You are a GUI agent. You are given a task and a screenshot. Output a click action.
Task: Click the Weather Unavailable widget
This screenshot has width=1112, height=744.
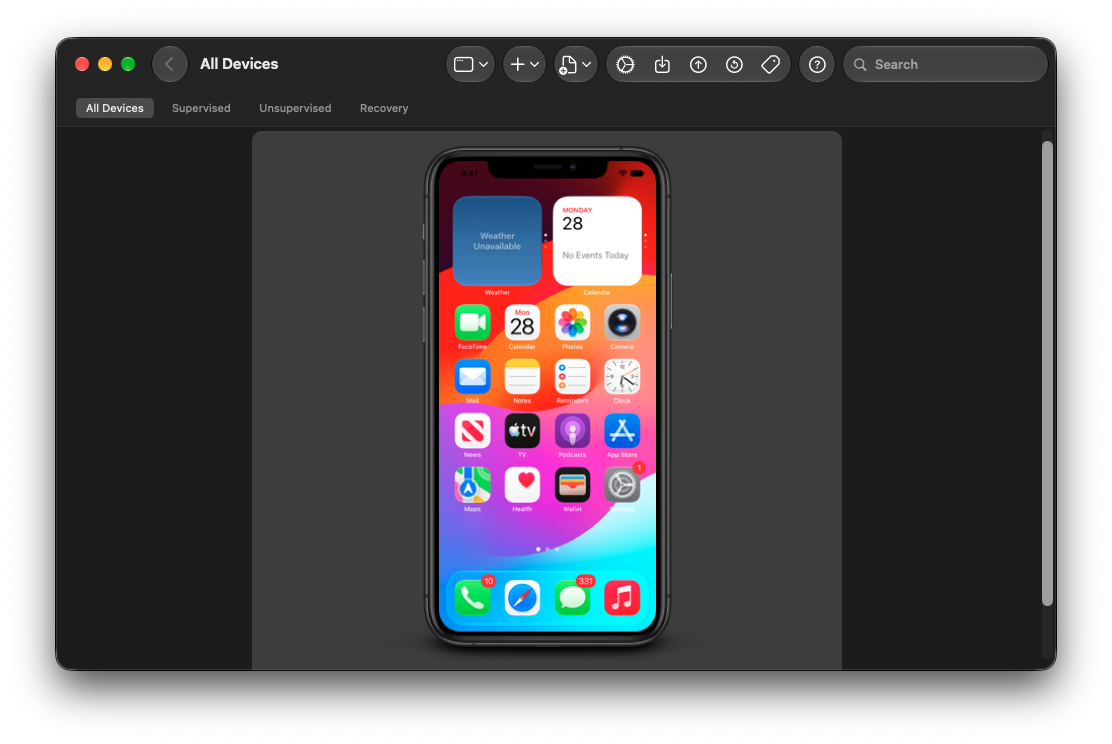click(x=497, y=241)
